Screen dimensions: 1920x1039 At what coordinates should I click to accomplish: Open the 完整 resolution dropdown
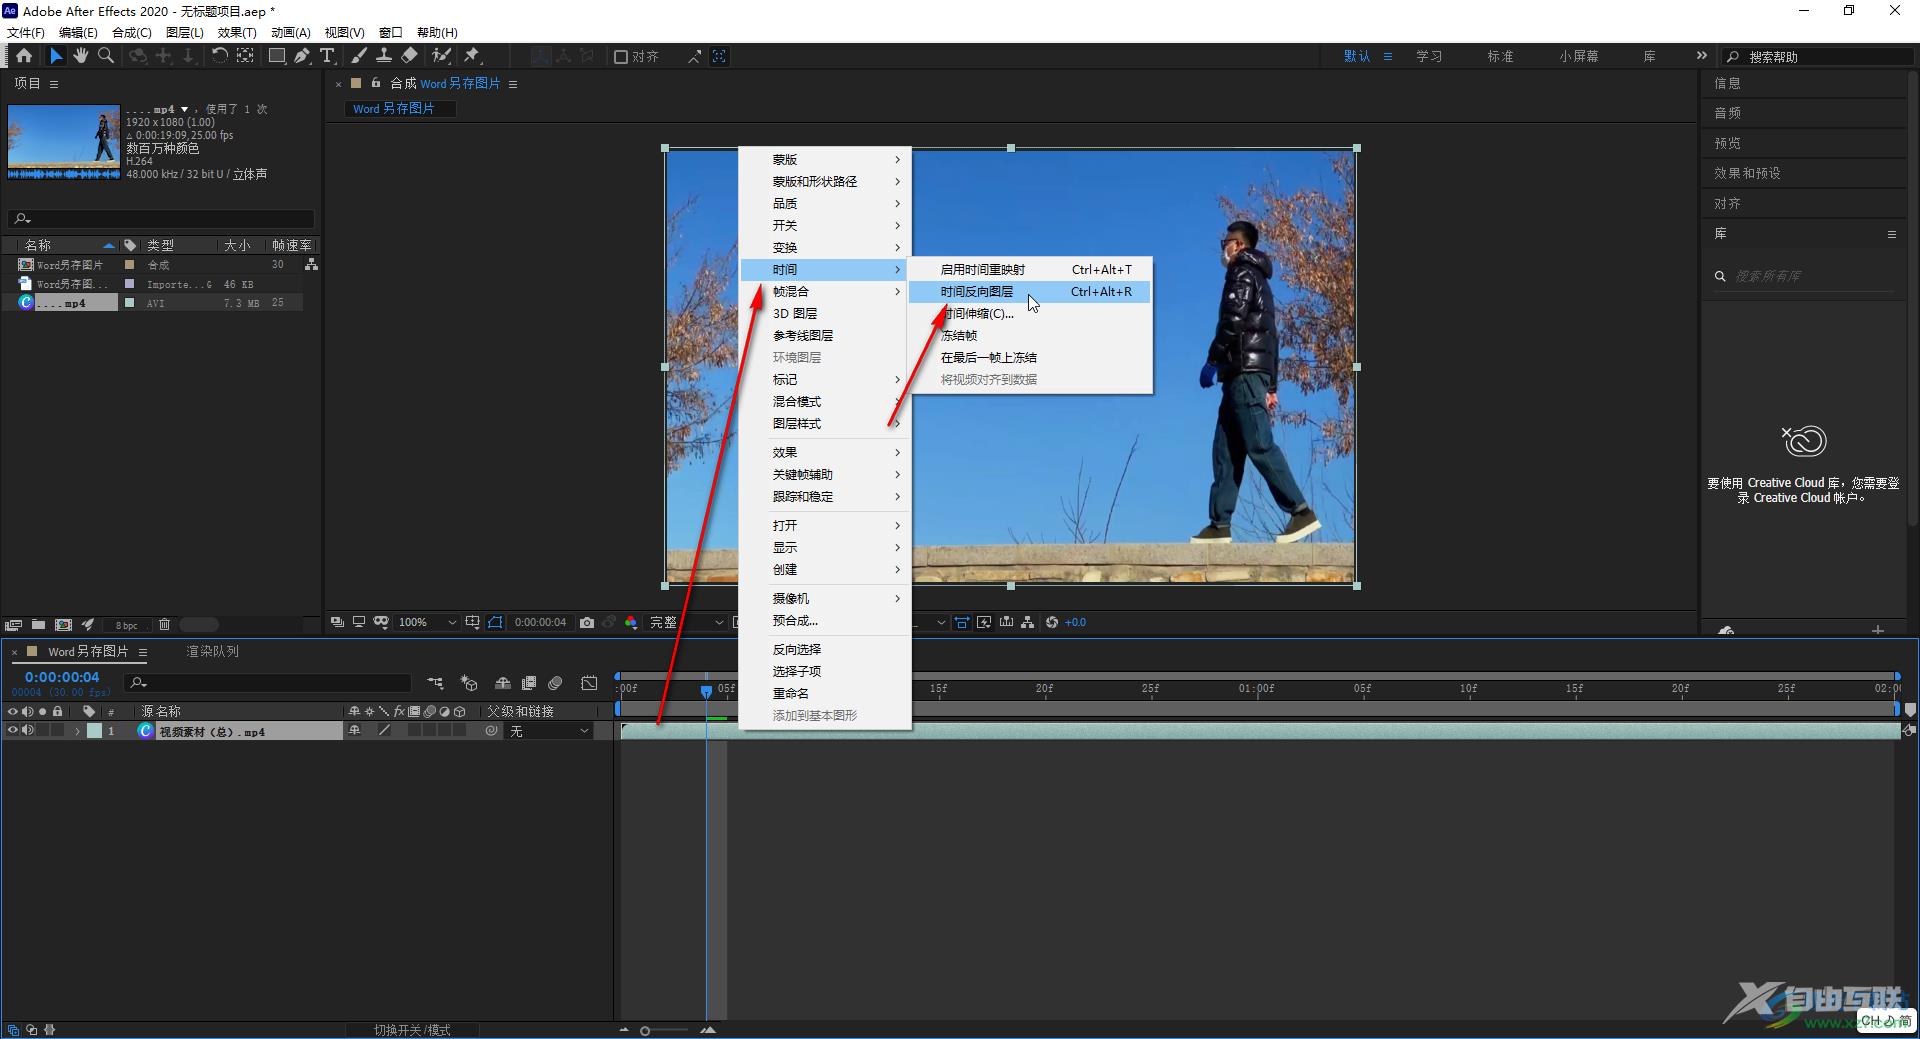point(686,622)
